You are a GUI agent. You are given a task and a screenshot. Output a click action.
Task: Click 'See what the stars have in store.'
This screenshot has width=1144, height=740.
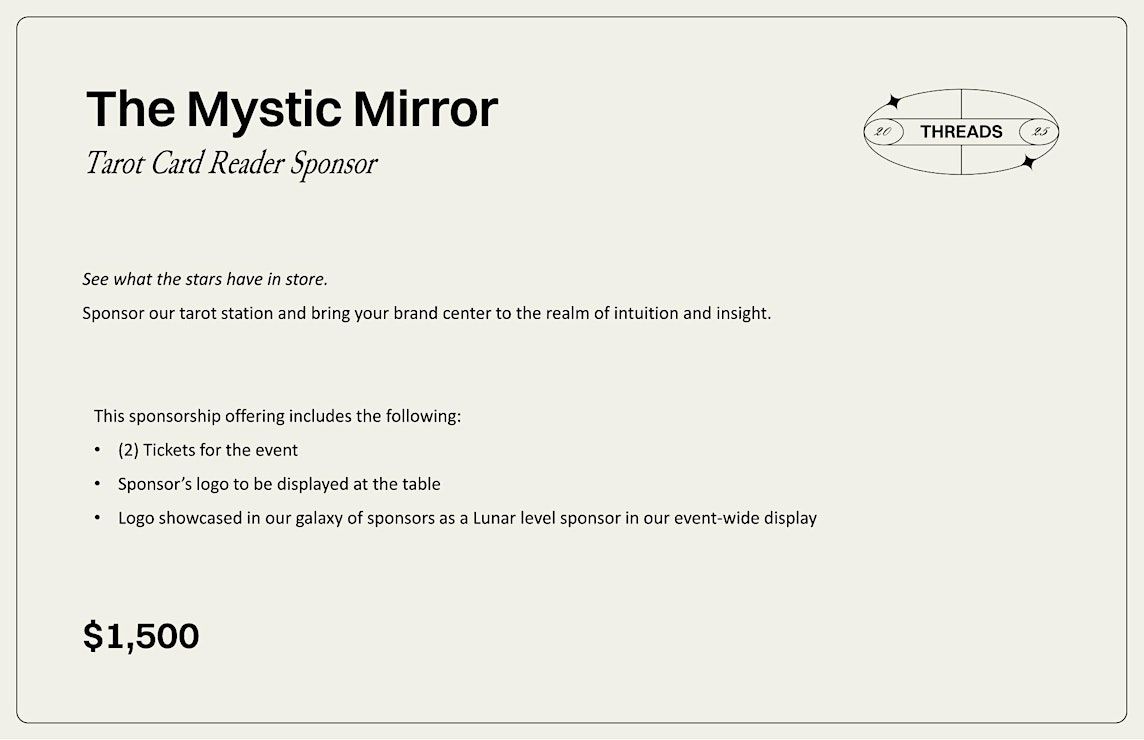click(x=205, y=279)
